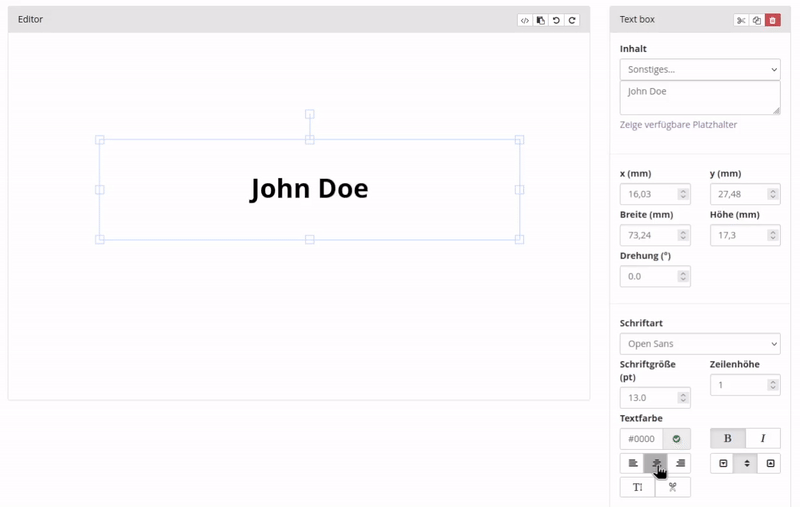
Task: Delete the text box with the red trash icon
Action: click(772, 20)
